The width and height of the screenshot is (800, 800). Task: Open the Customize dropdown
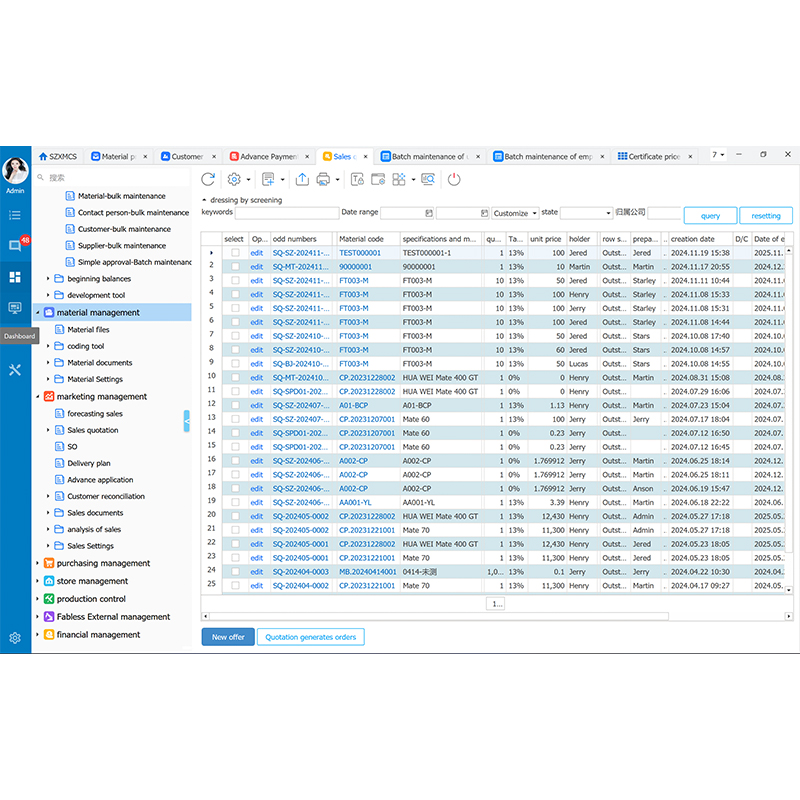tap(514, 213)
